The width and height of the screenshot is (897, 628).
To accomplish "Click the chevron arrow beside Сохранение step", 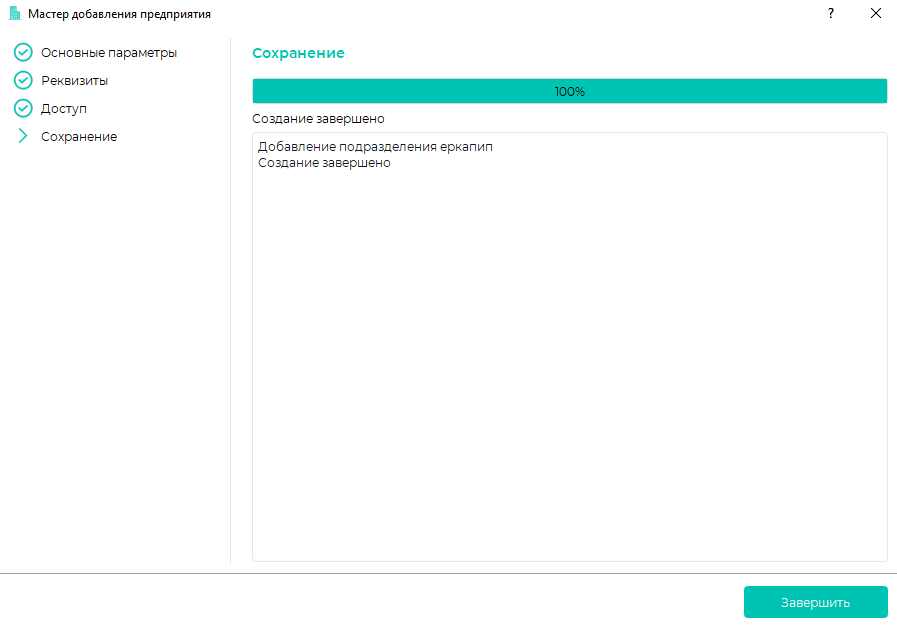I will coord(23,136).
